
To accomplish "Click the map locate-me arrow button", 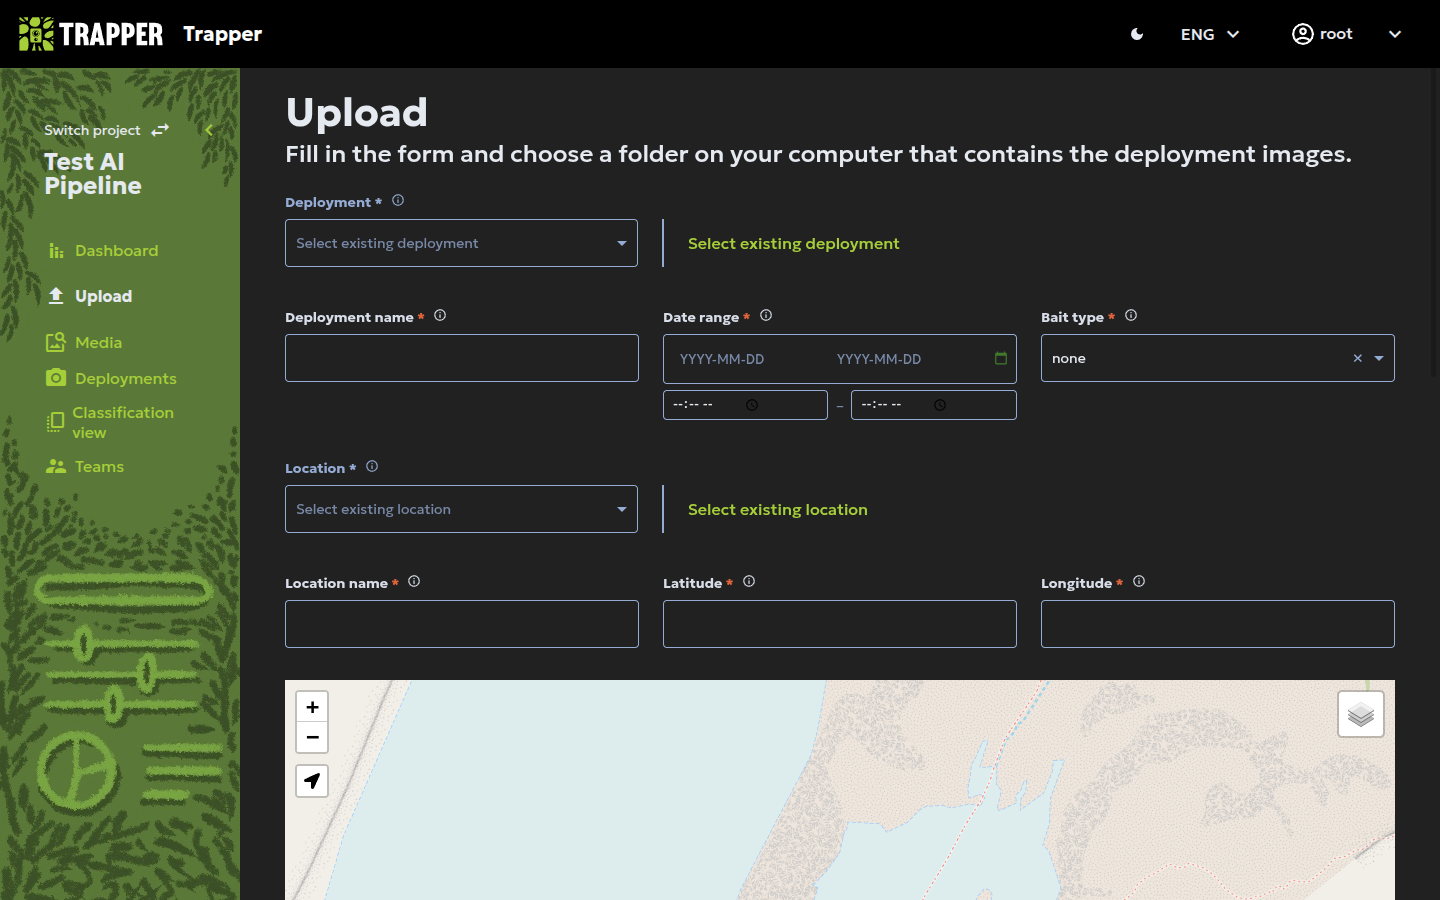I will pyautogui.click(x=312, y=781).
